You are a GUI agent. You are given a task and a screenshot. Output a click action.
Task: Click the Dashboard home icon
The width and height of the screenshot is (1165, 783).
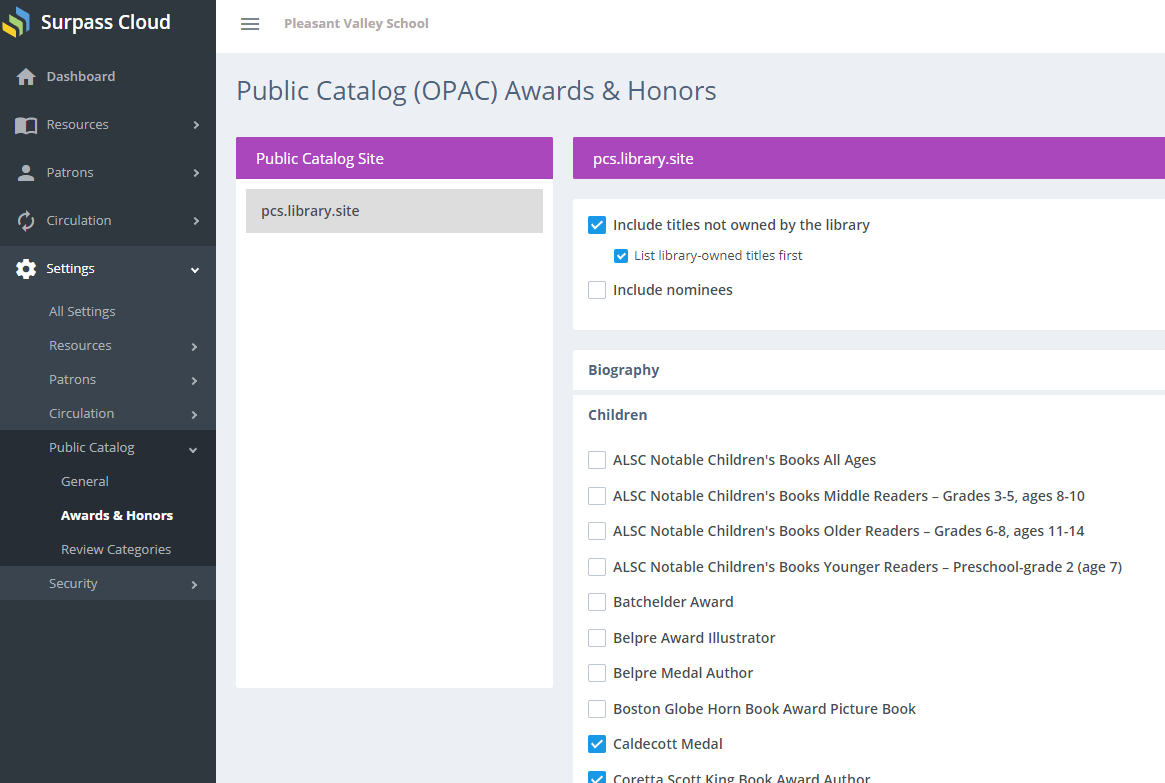[x=26, y=77]
